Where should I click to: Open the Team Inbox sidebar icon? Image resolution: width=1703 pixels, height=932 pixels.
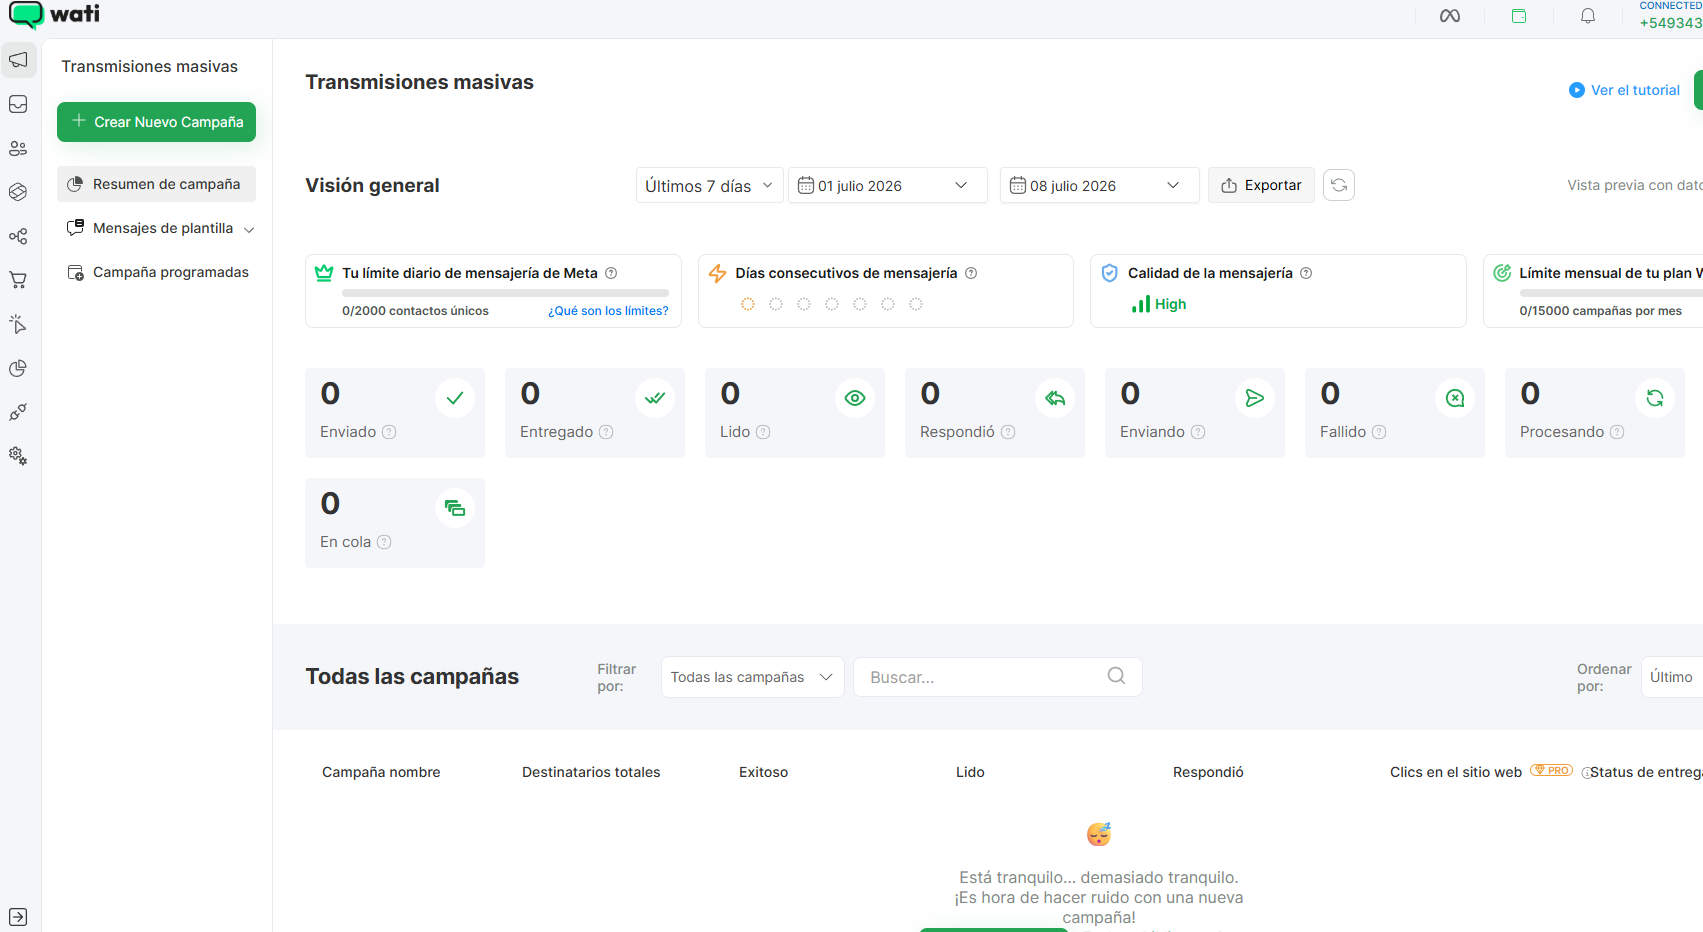pyautogui.click(x=18, y=104)
